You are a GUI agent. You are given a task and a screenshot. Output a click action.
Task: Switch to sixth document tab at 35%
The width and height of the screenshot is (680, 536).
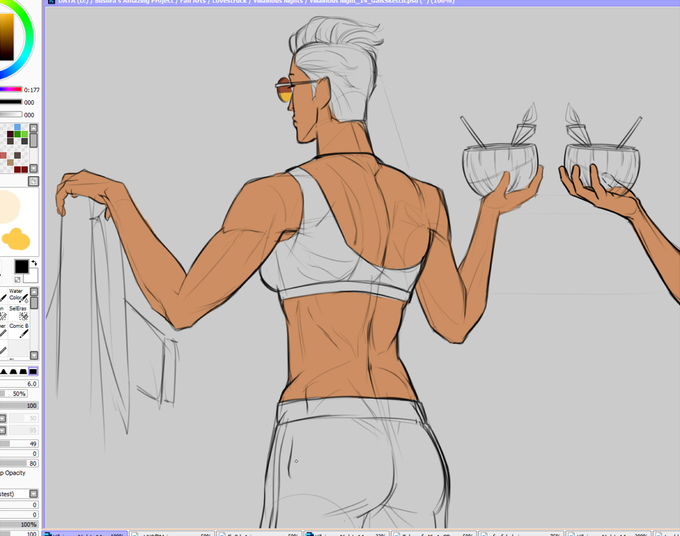(x=521, y=533)
